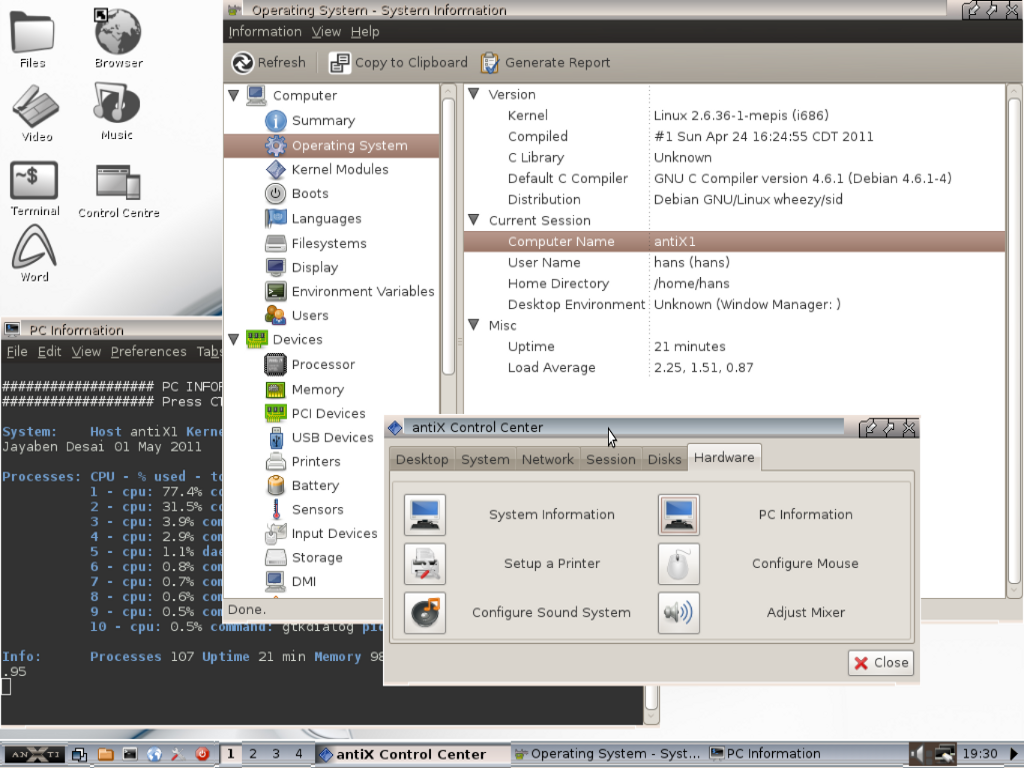Open the Video desktop icon
The width and height of the screenshot is (1024, 768).
(36, 113)
